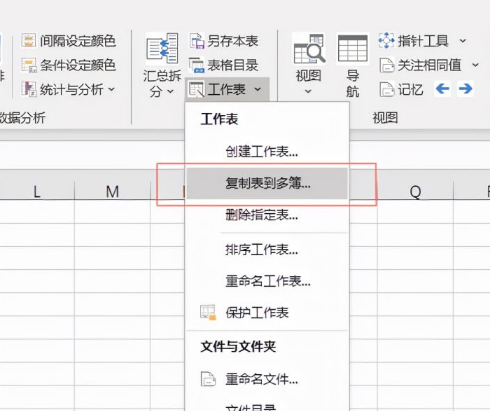490x411 pixels.
Task: Select column L header
Action: [37, 191]
